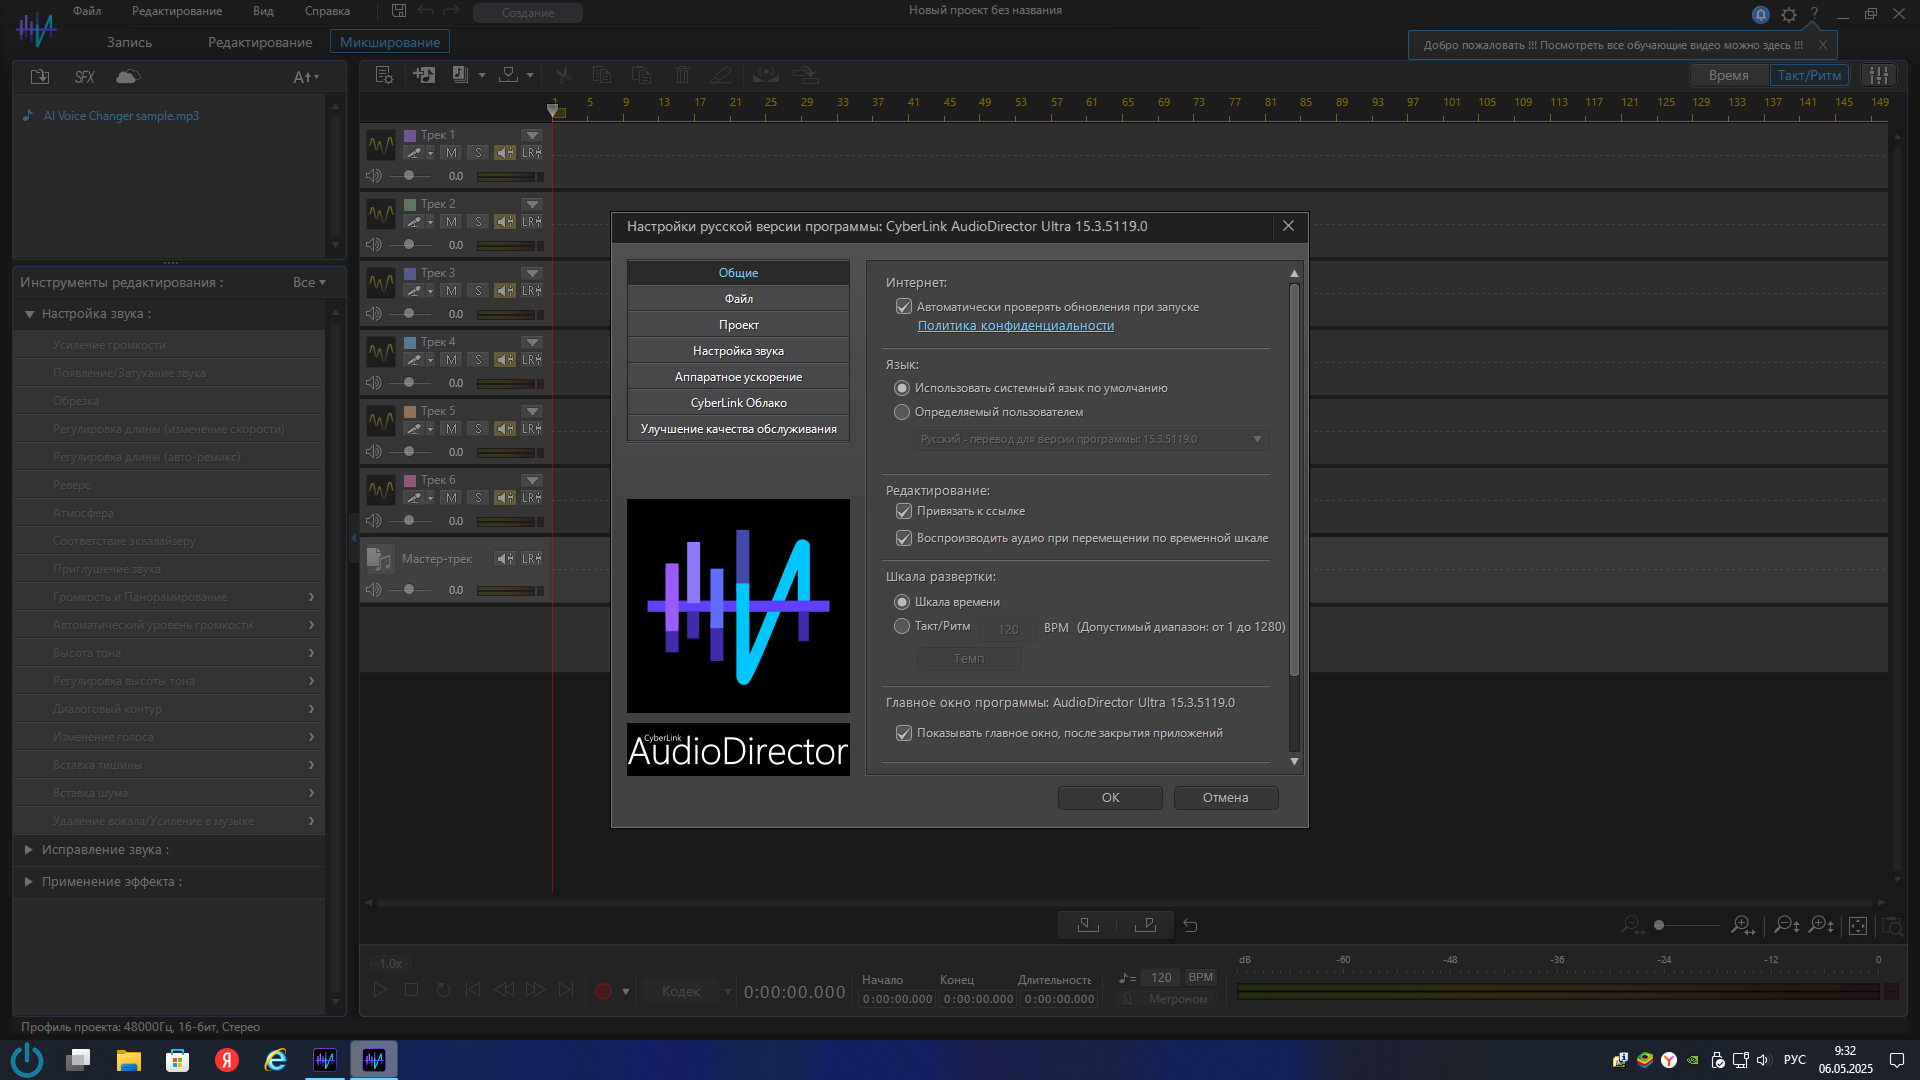Select use system default language radio

tap(902, 388)
